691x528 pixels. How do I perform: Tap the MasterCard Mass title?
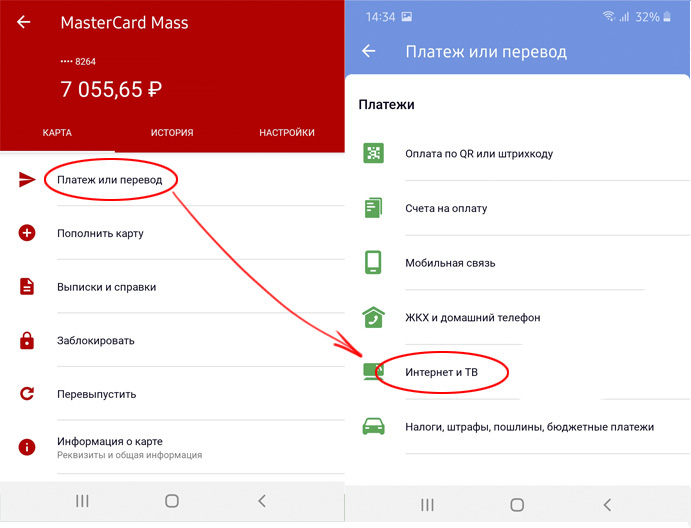tap(124, 22)
